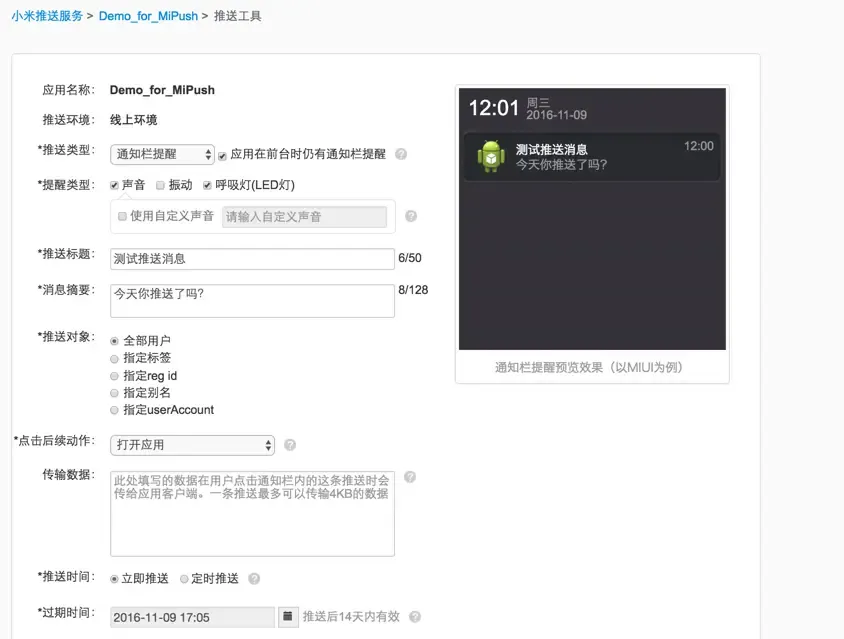The height and width of the screenshot is (639, 844).
Task: Toggle 应用在前台时仍有通知栏提醒 checkbox
Action: 222,156
